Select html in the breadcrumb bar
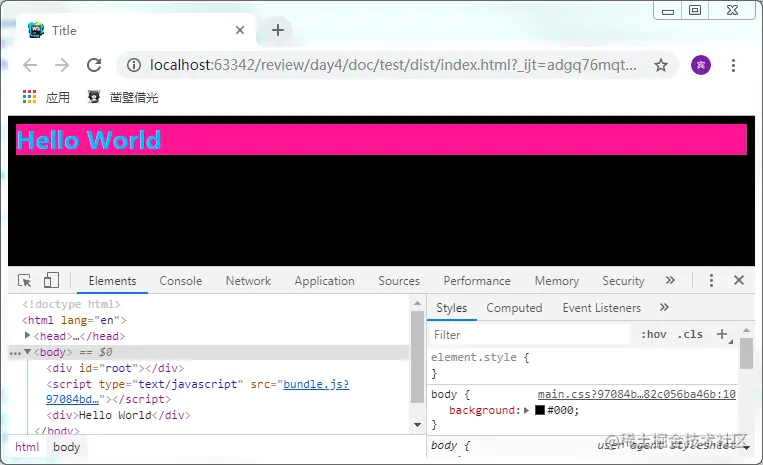This screenshot has height=465, width=763. (27, 447)
